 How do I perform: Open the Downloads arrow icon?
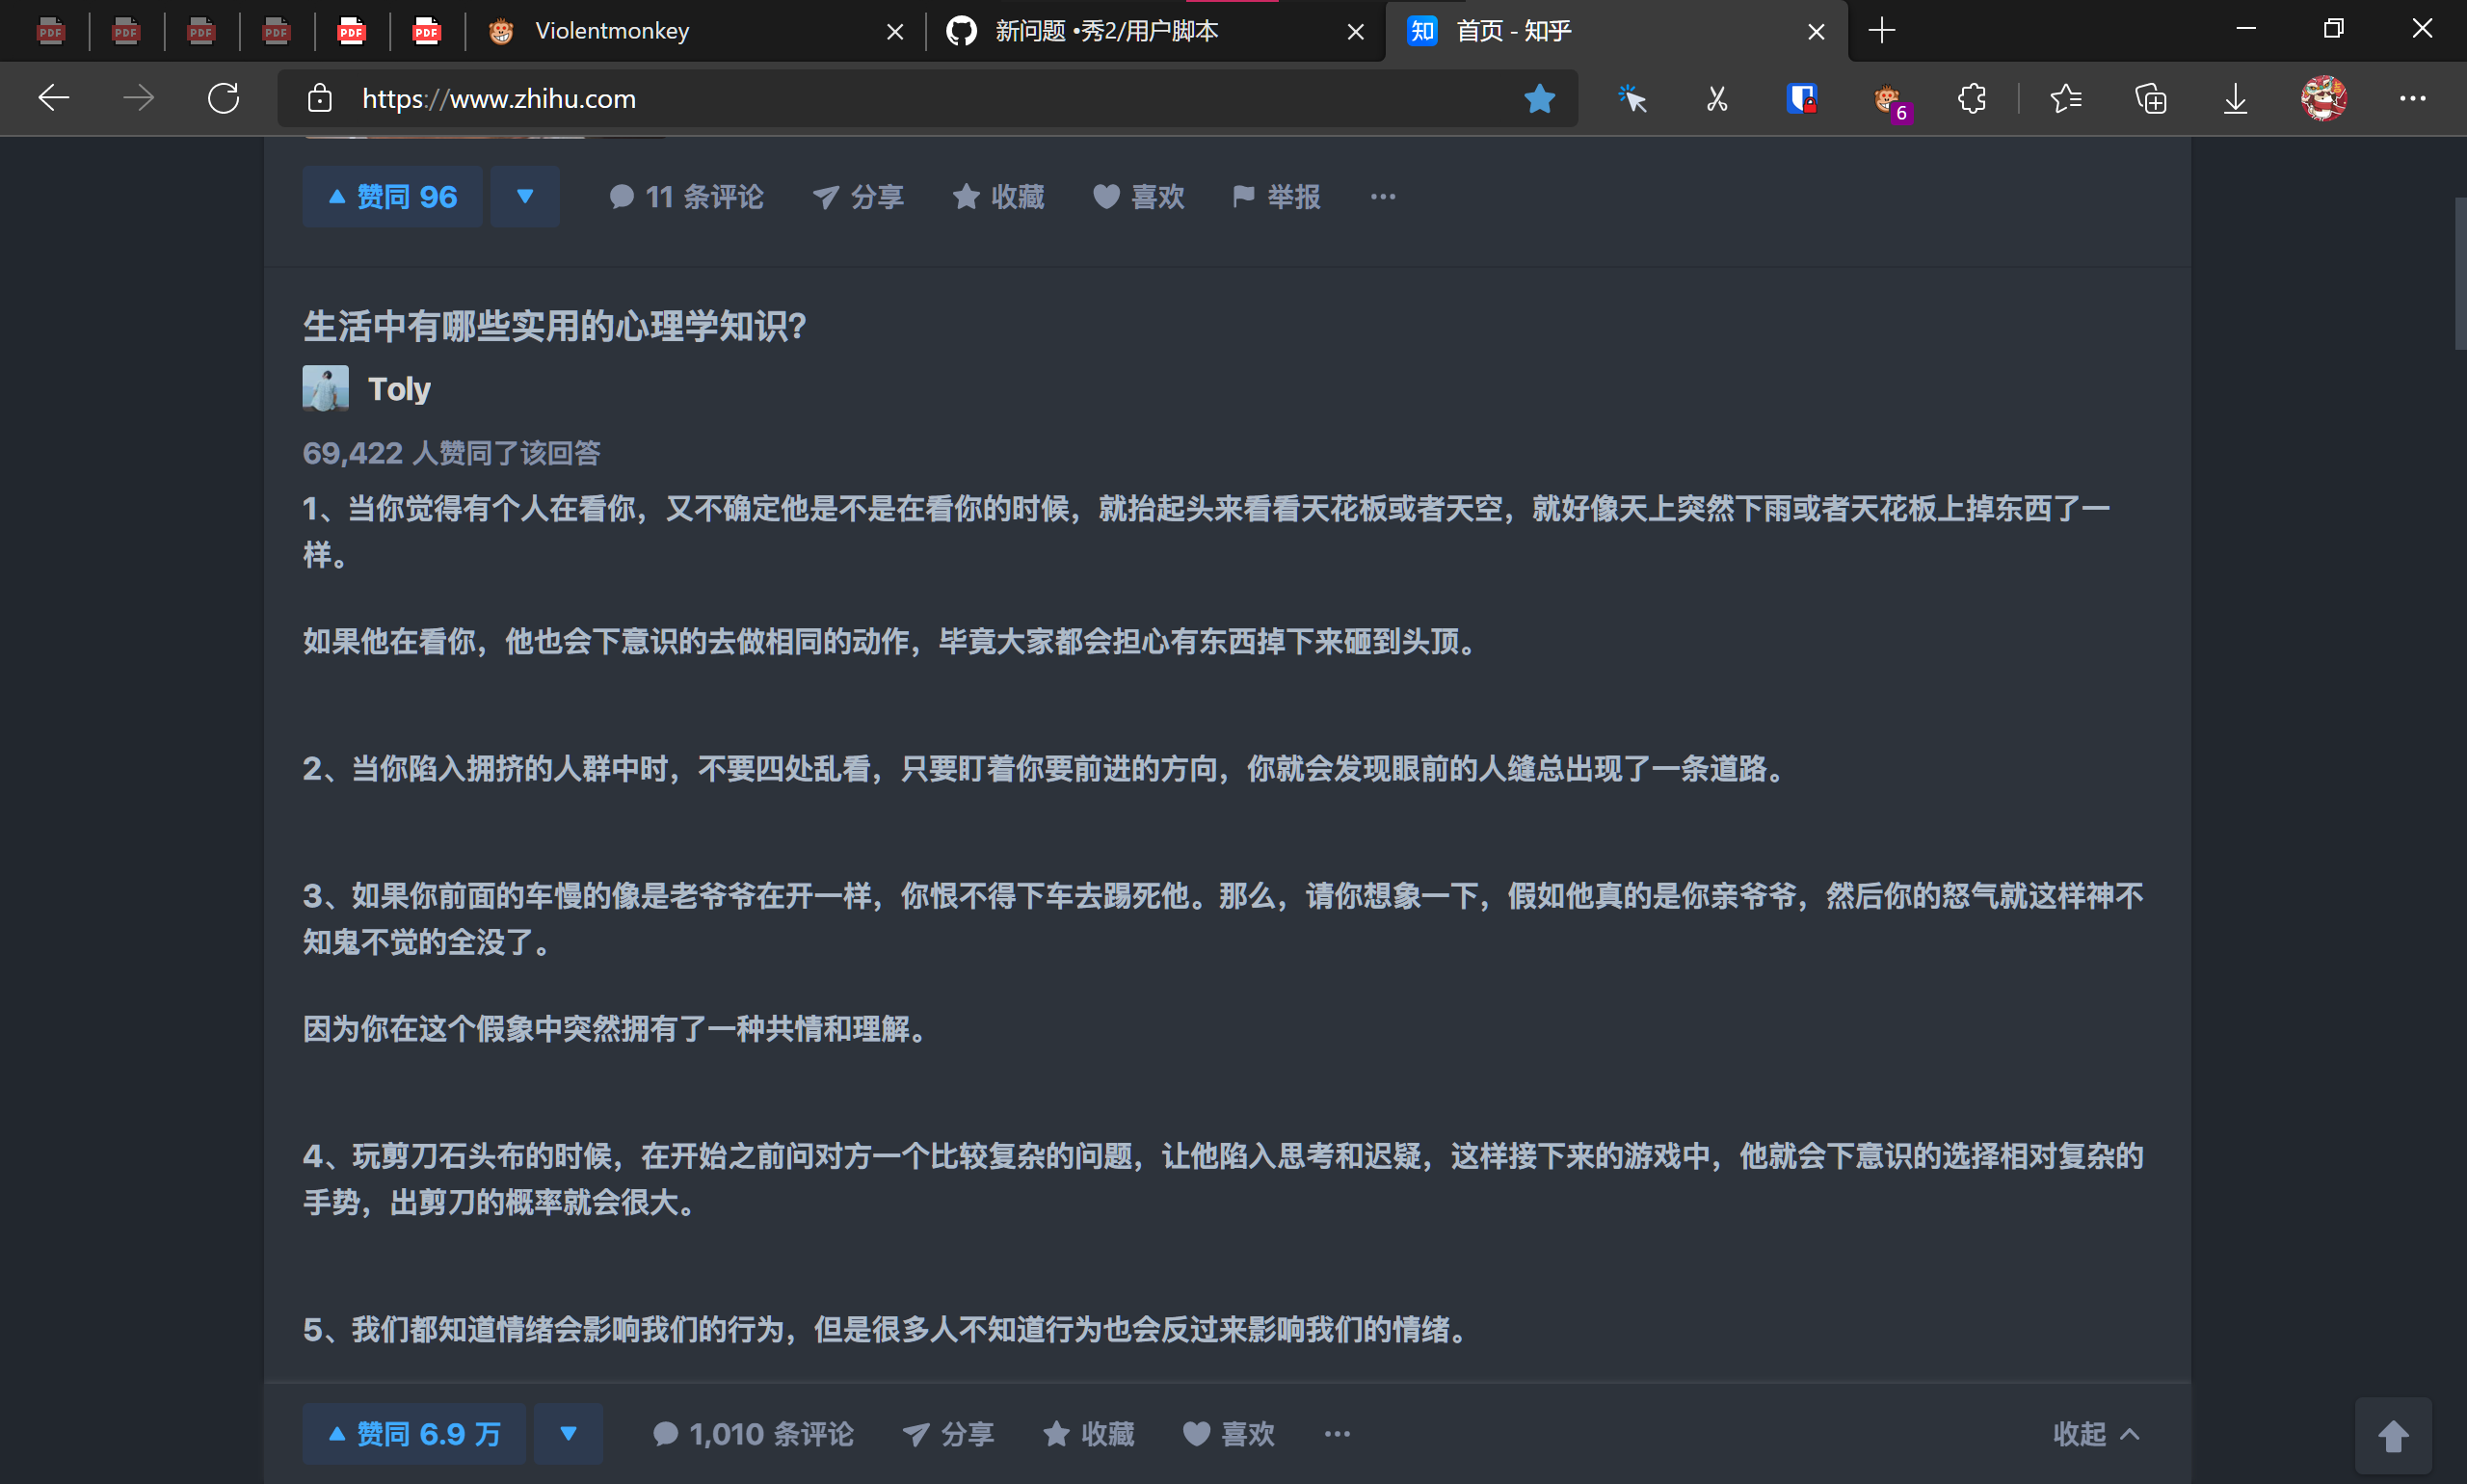point(2235,98)
